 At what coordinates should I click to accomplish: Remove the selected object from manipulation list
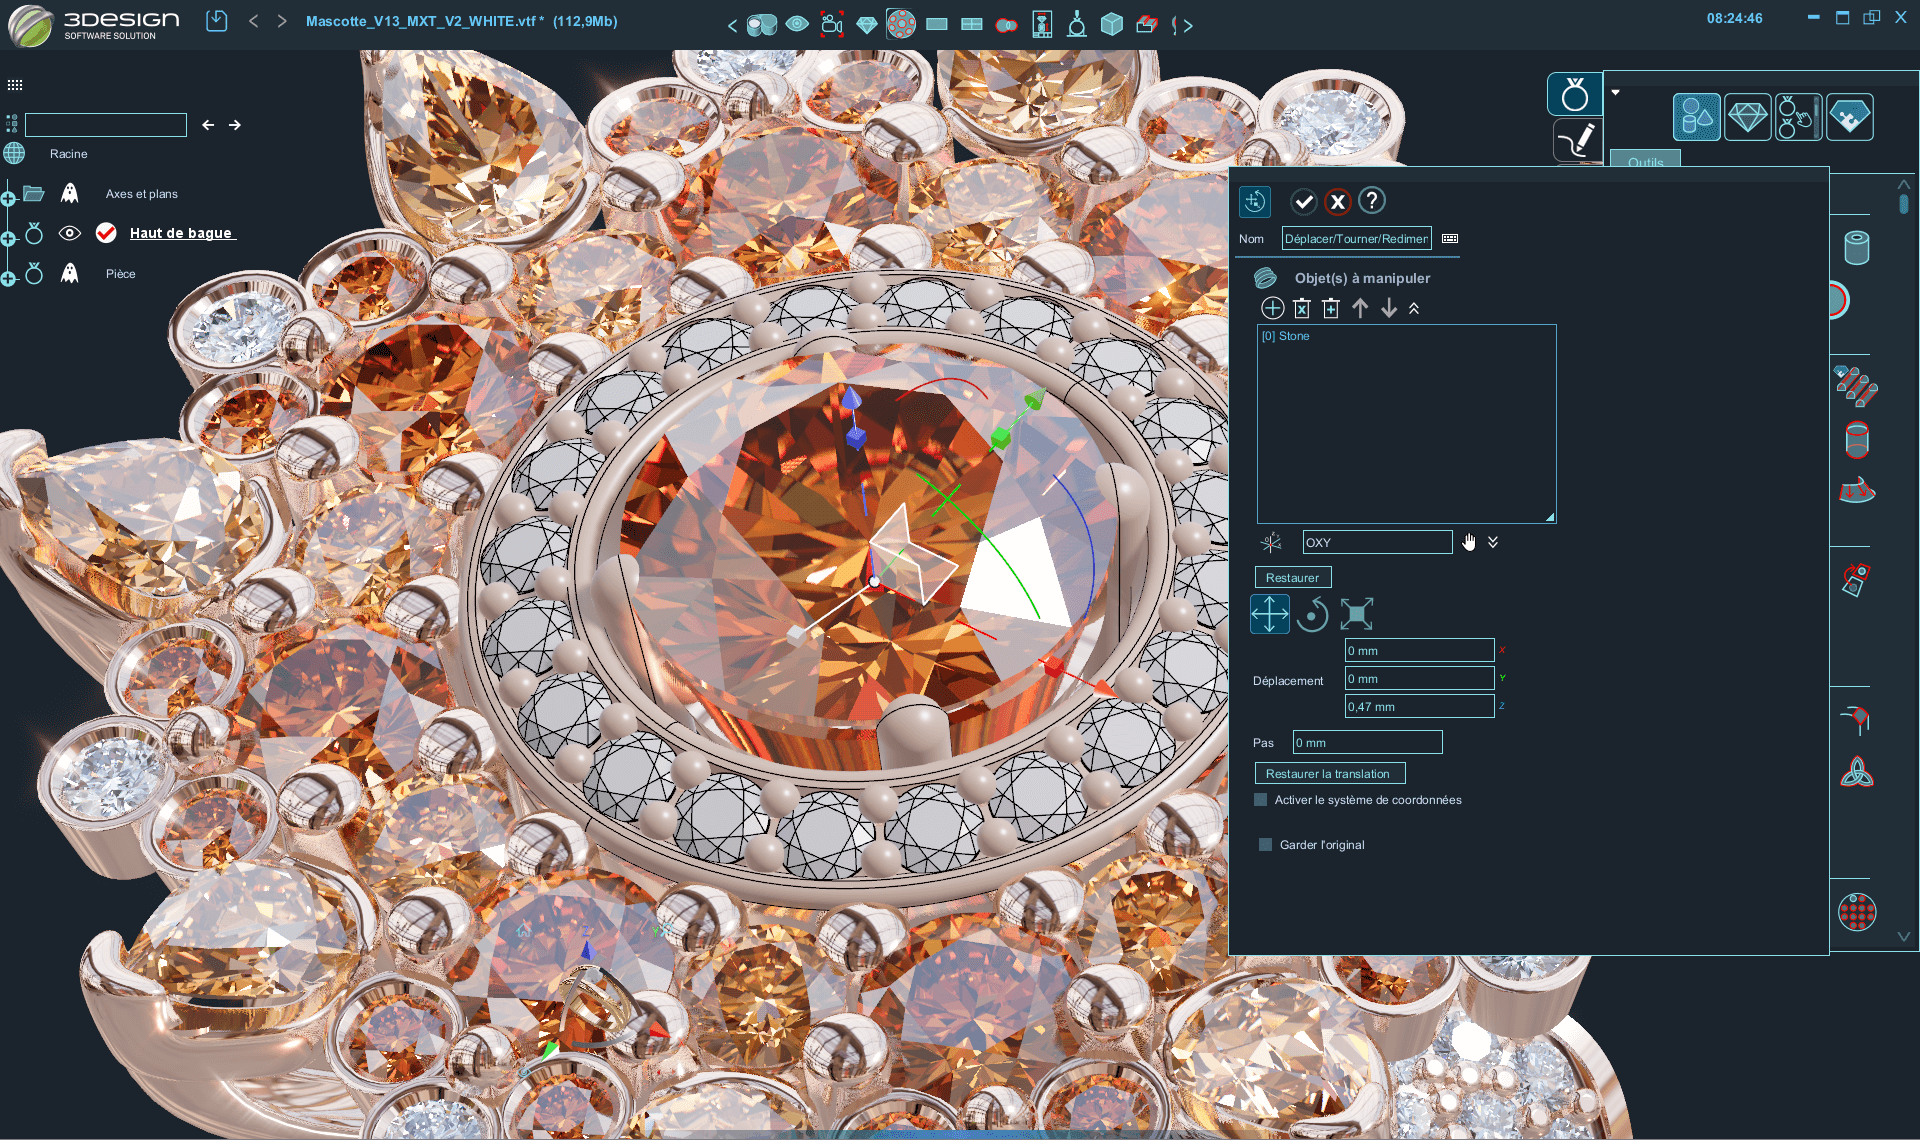click(1302, 308)
